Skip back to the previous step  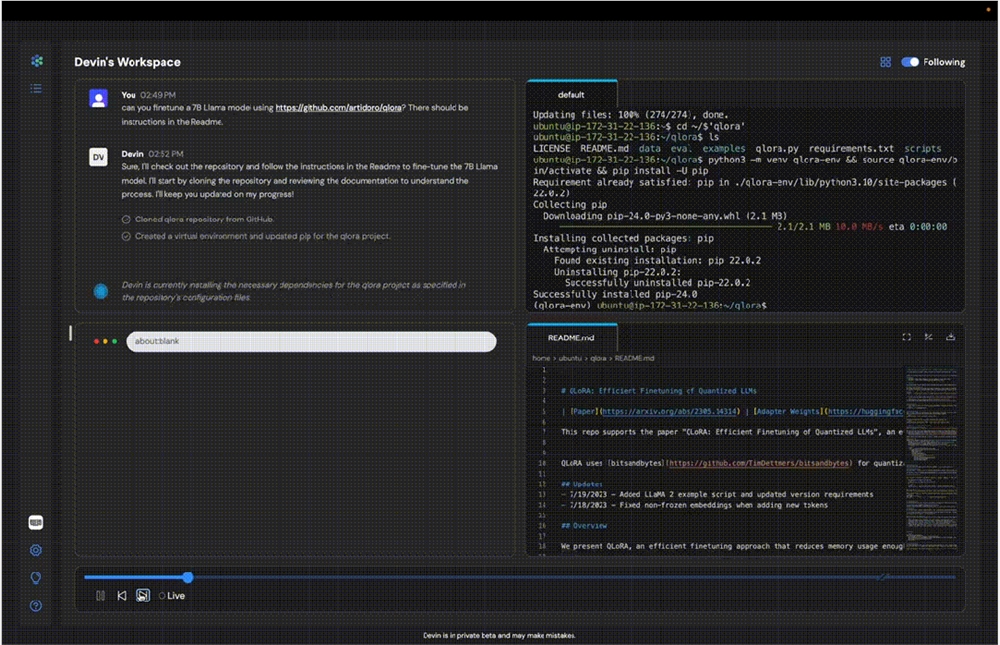[x=121, y=596]
